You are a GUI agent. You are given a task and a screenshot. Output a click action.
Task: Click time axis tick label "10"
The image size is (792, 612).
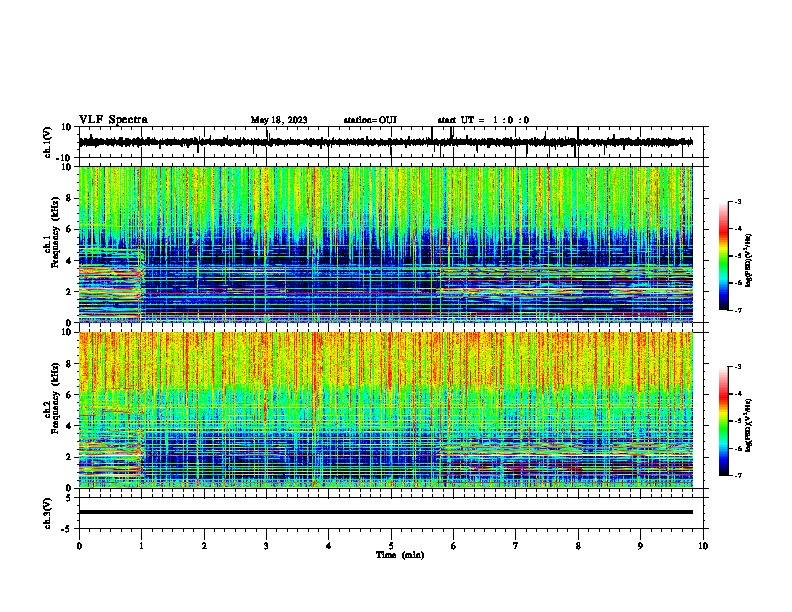coord(703,546)
